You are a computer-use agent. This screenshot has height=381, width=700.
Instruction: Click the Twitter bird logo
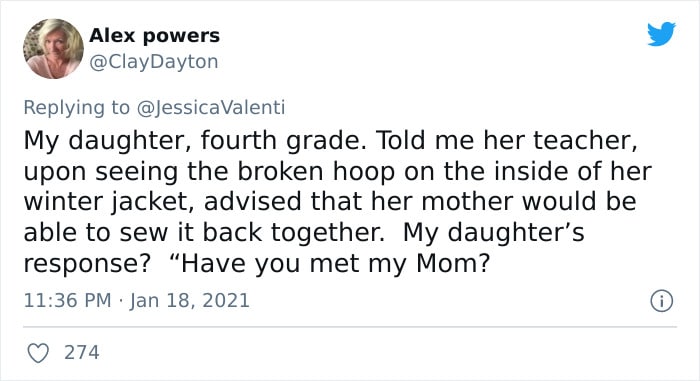(x=661, y=33)
